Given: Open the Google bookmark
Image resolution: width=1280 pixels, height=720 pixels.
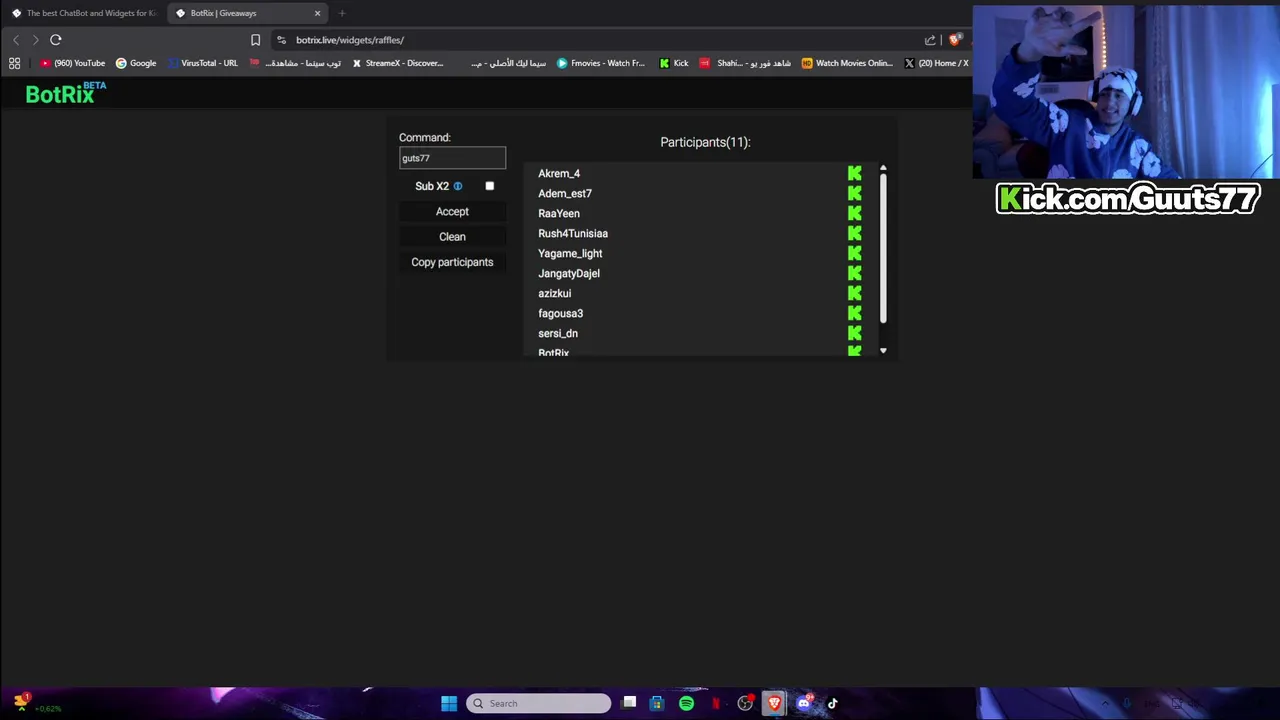Looking at the screenshot, I should point(136,63).
